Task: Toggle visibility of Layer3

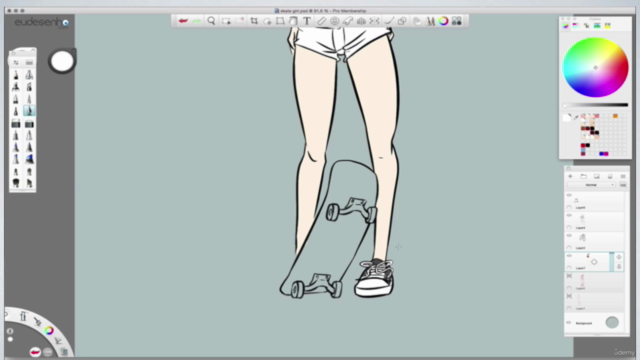Action: (x=569, y=236)
